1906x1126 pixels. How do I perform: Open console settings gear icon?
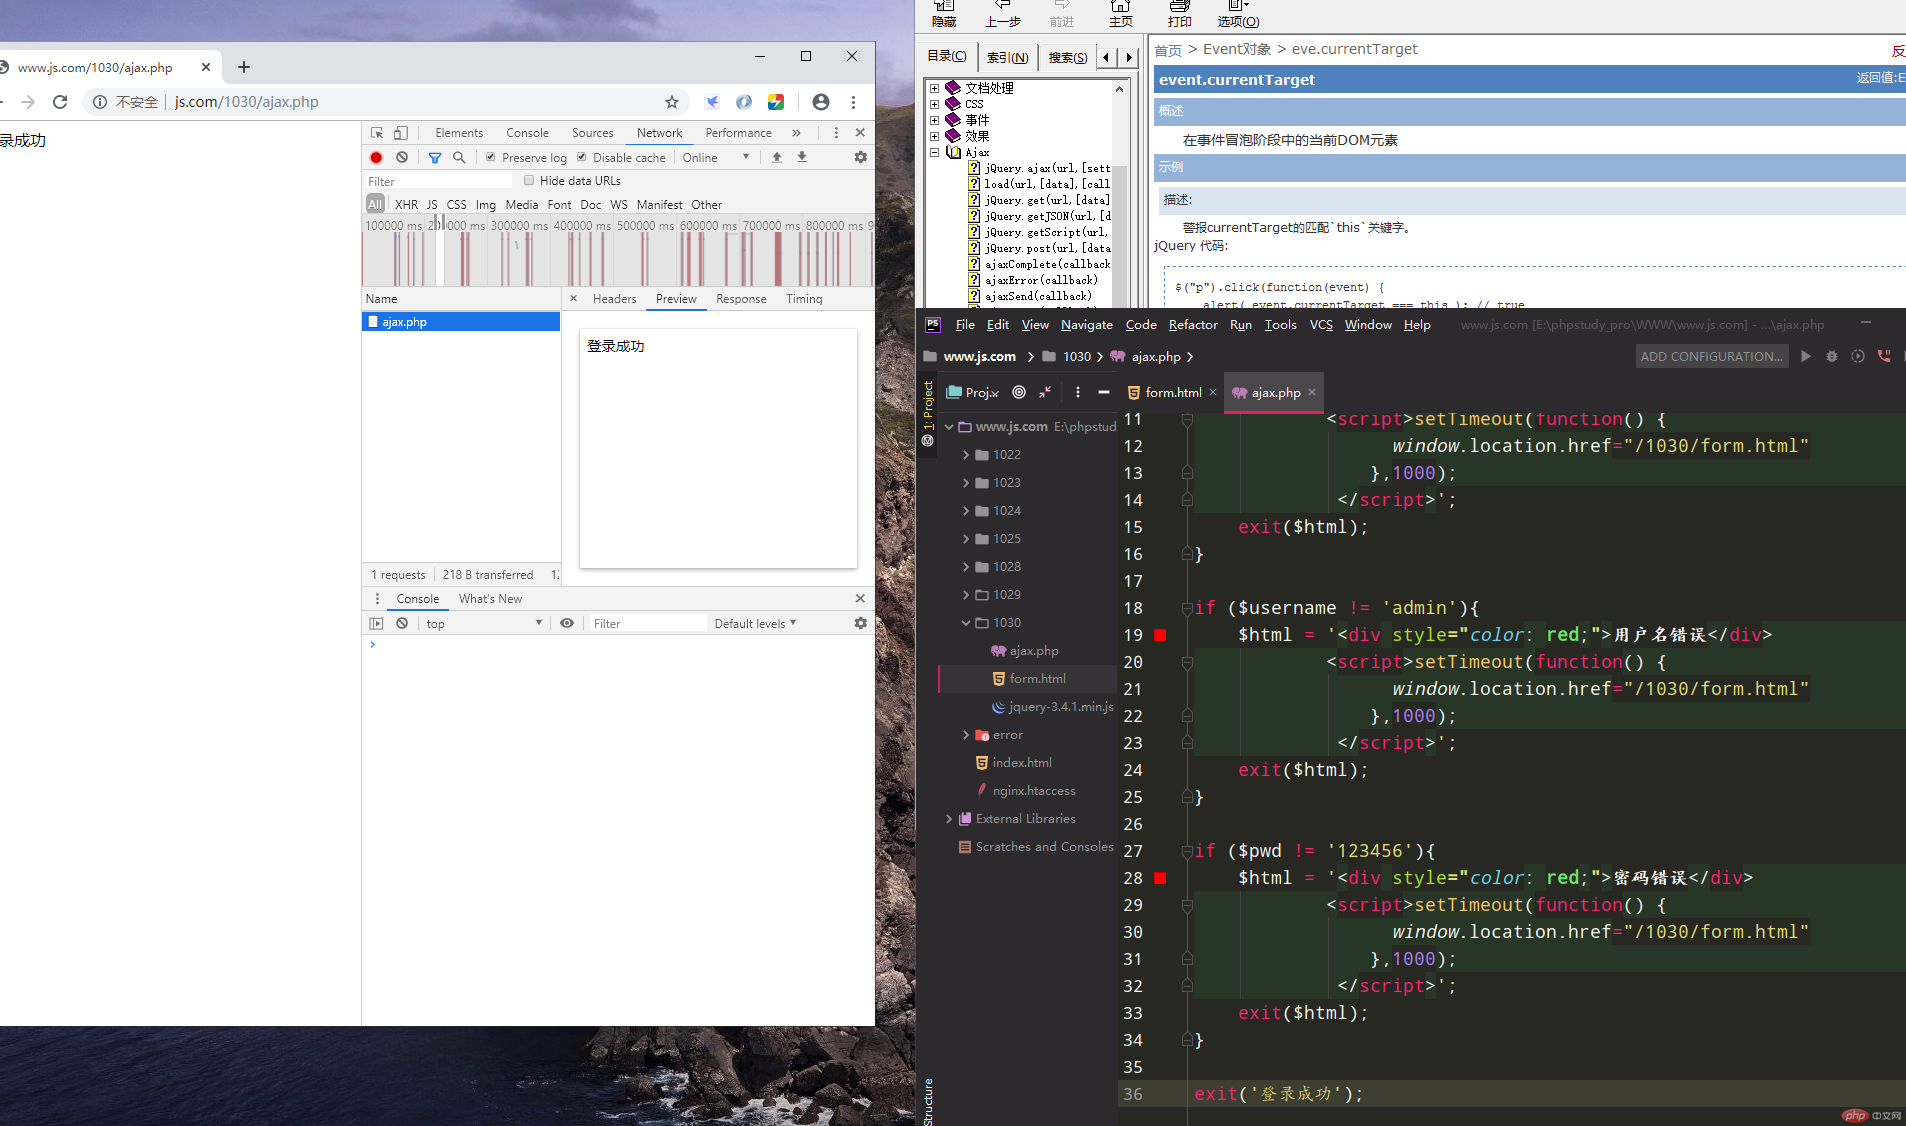[860, 623]
